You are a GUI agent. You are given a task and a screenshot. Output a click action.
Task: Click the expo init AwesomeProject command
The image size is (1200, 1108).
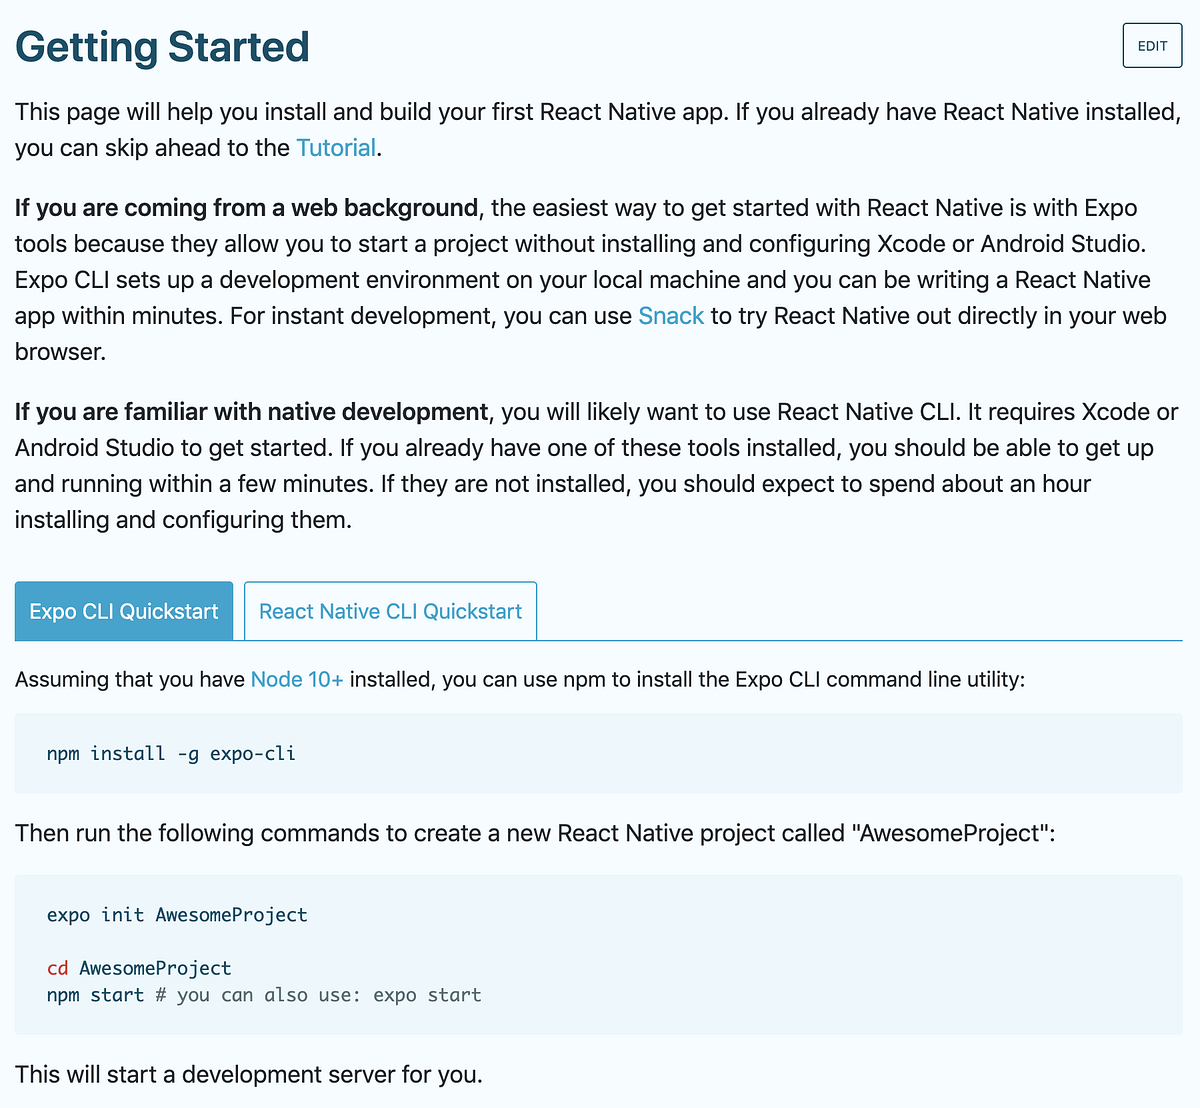(177, 914)
